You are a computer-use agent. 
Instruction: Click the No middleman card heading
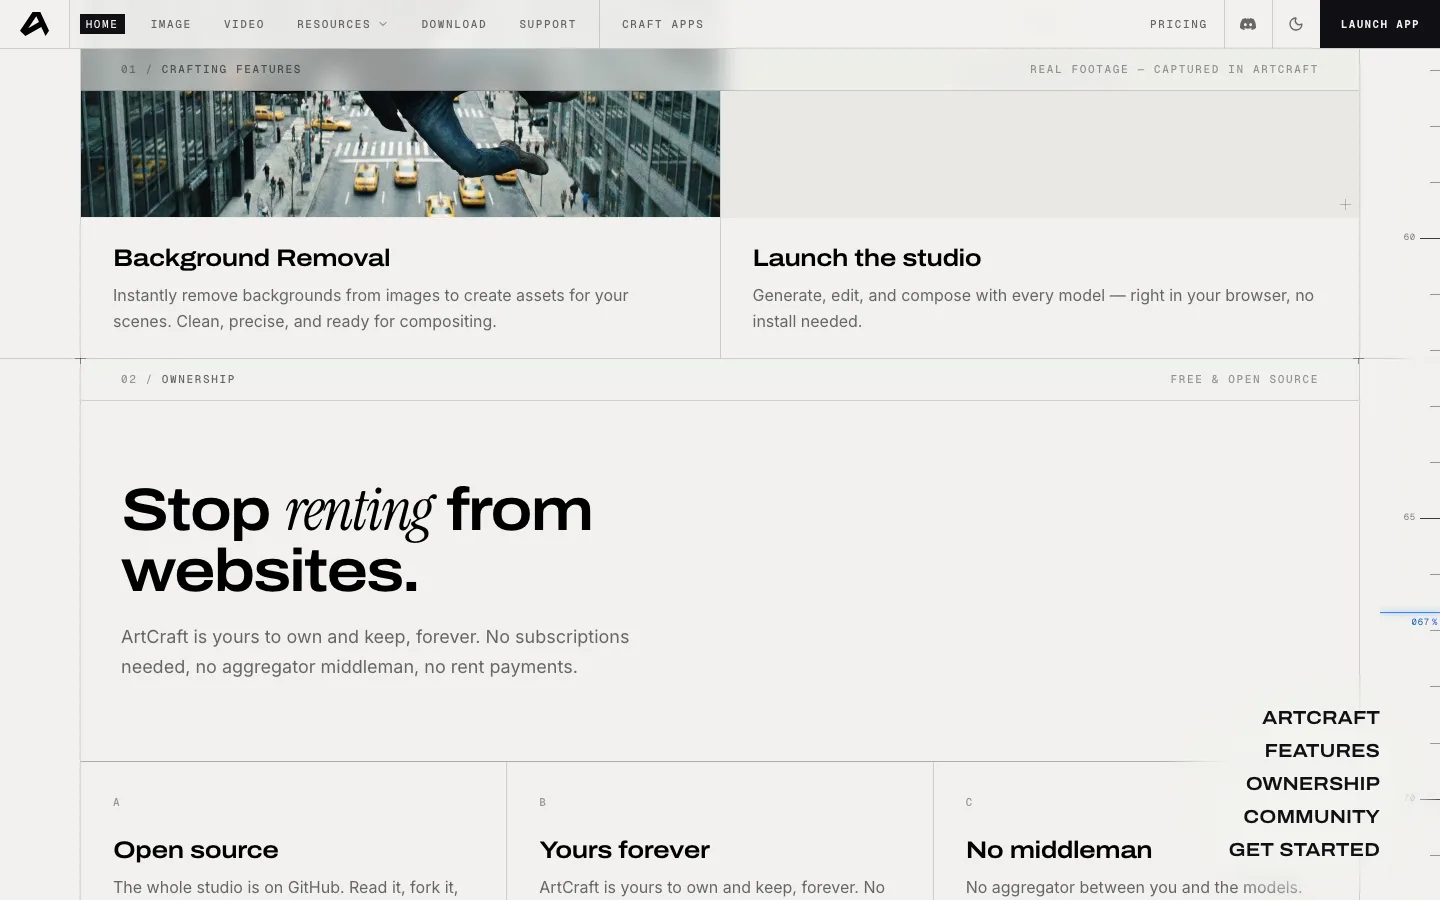tap(1059, 850)
